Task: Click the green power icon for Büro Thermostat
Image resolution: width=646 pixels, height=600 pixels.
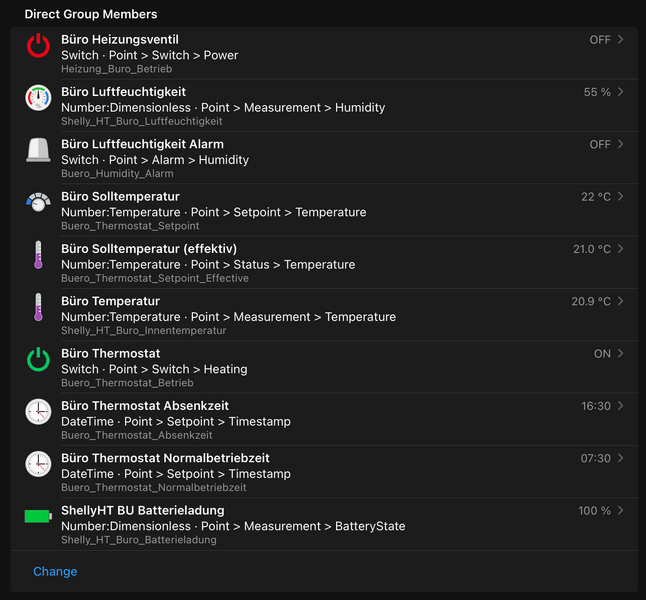Action: pos(38,359)
